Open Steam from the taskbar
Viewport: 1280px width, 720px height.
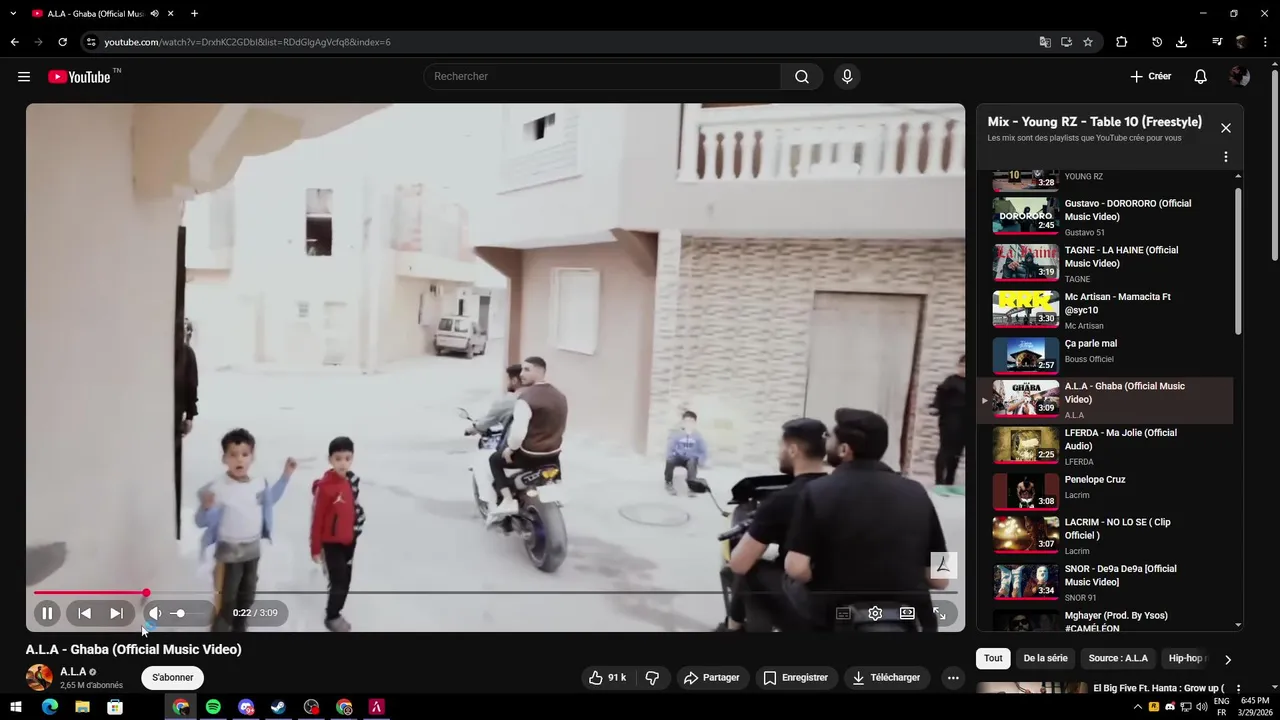279,707
